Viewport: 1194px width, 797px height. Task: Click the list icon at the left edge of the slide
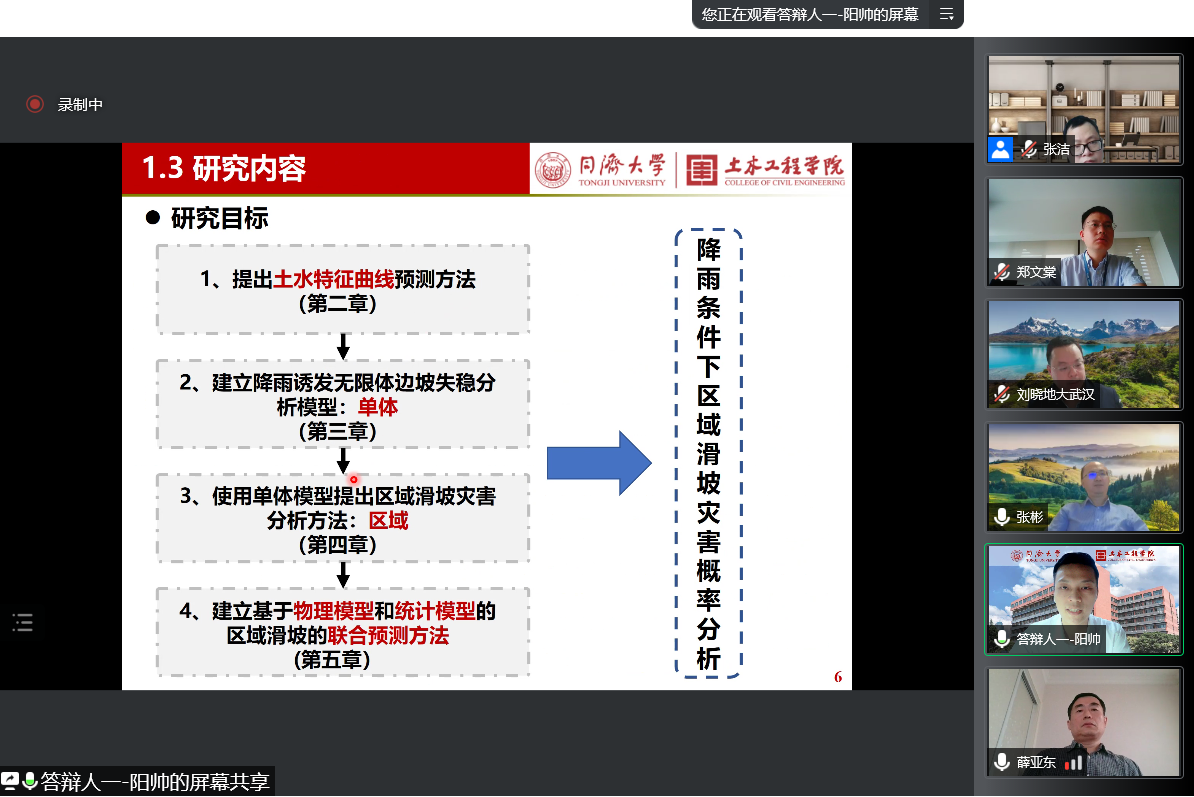coord(22,623)
